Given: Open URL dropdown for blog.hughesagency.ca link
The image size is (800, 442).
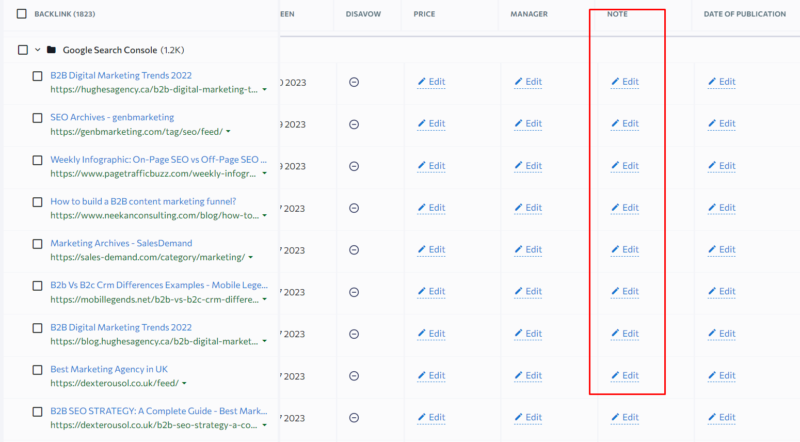Looking at the screenshot, I should click(x=264, y=341).
